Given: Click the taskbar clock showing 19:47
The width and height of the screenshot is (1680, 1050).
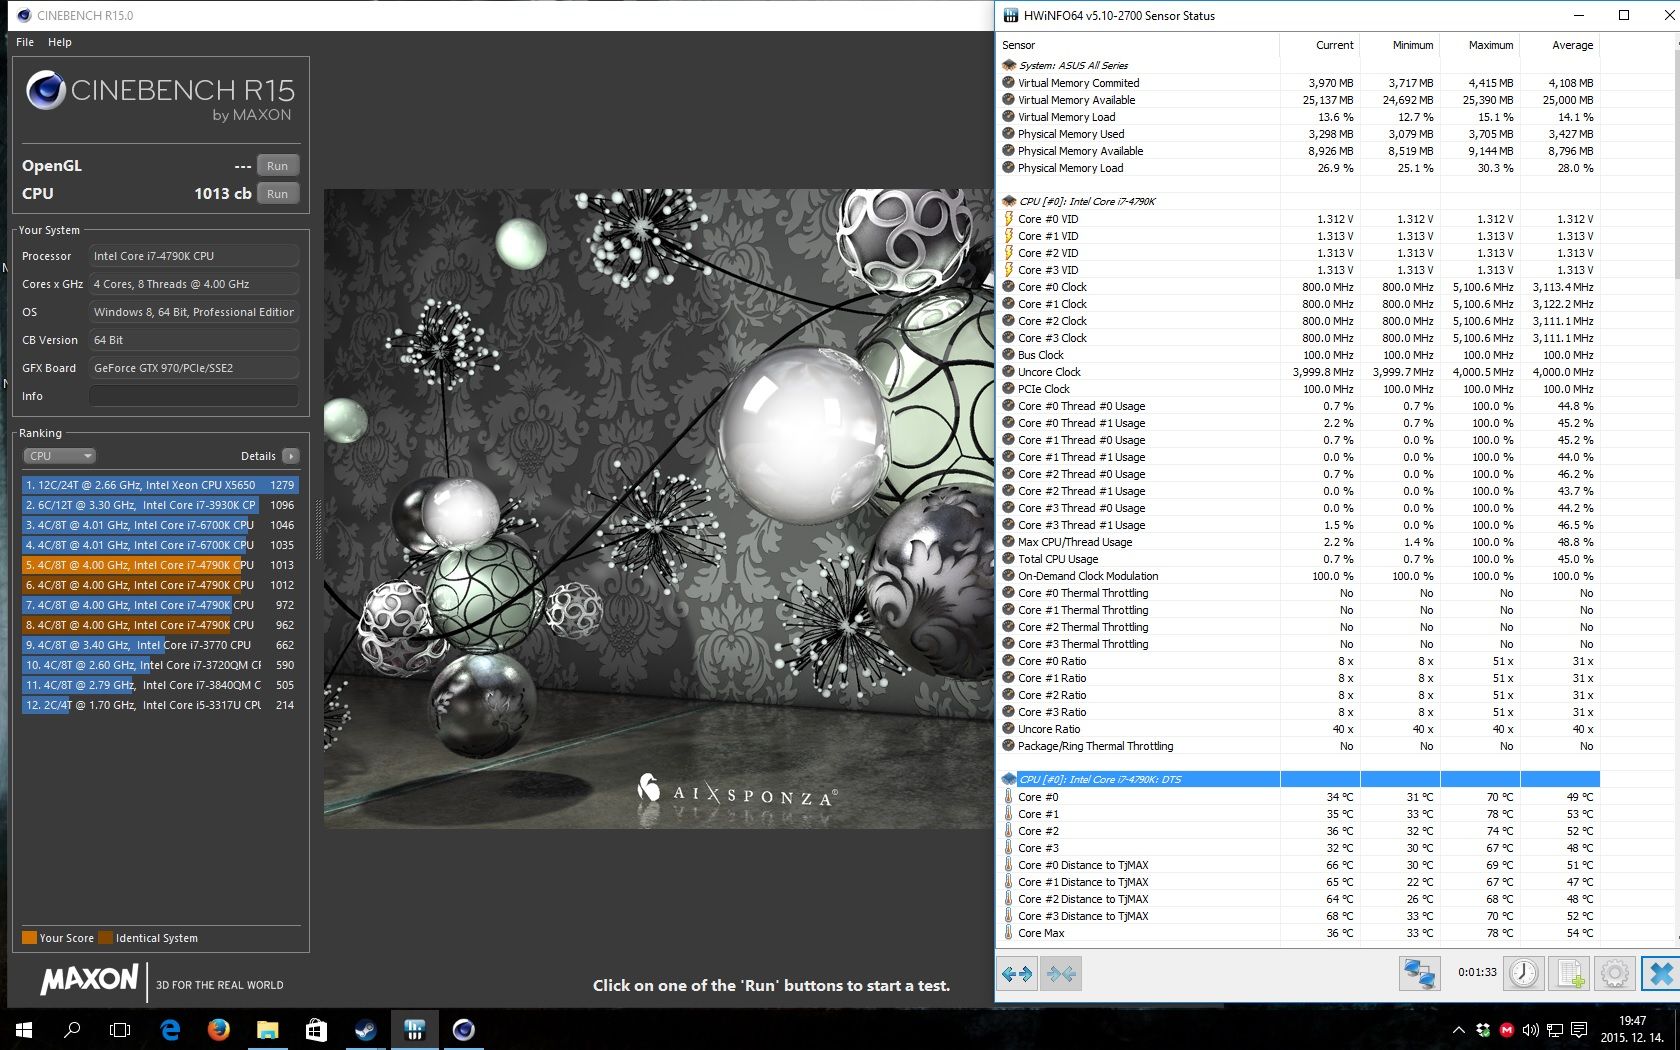Looking at the screenshot, I should 1632,1029.
